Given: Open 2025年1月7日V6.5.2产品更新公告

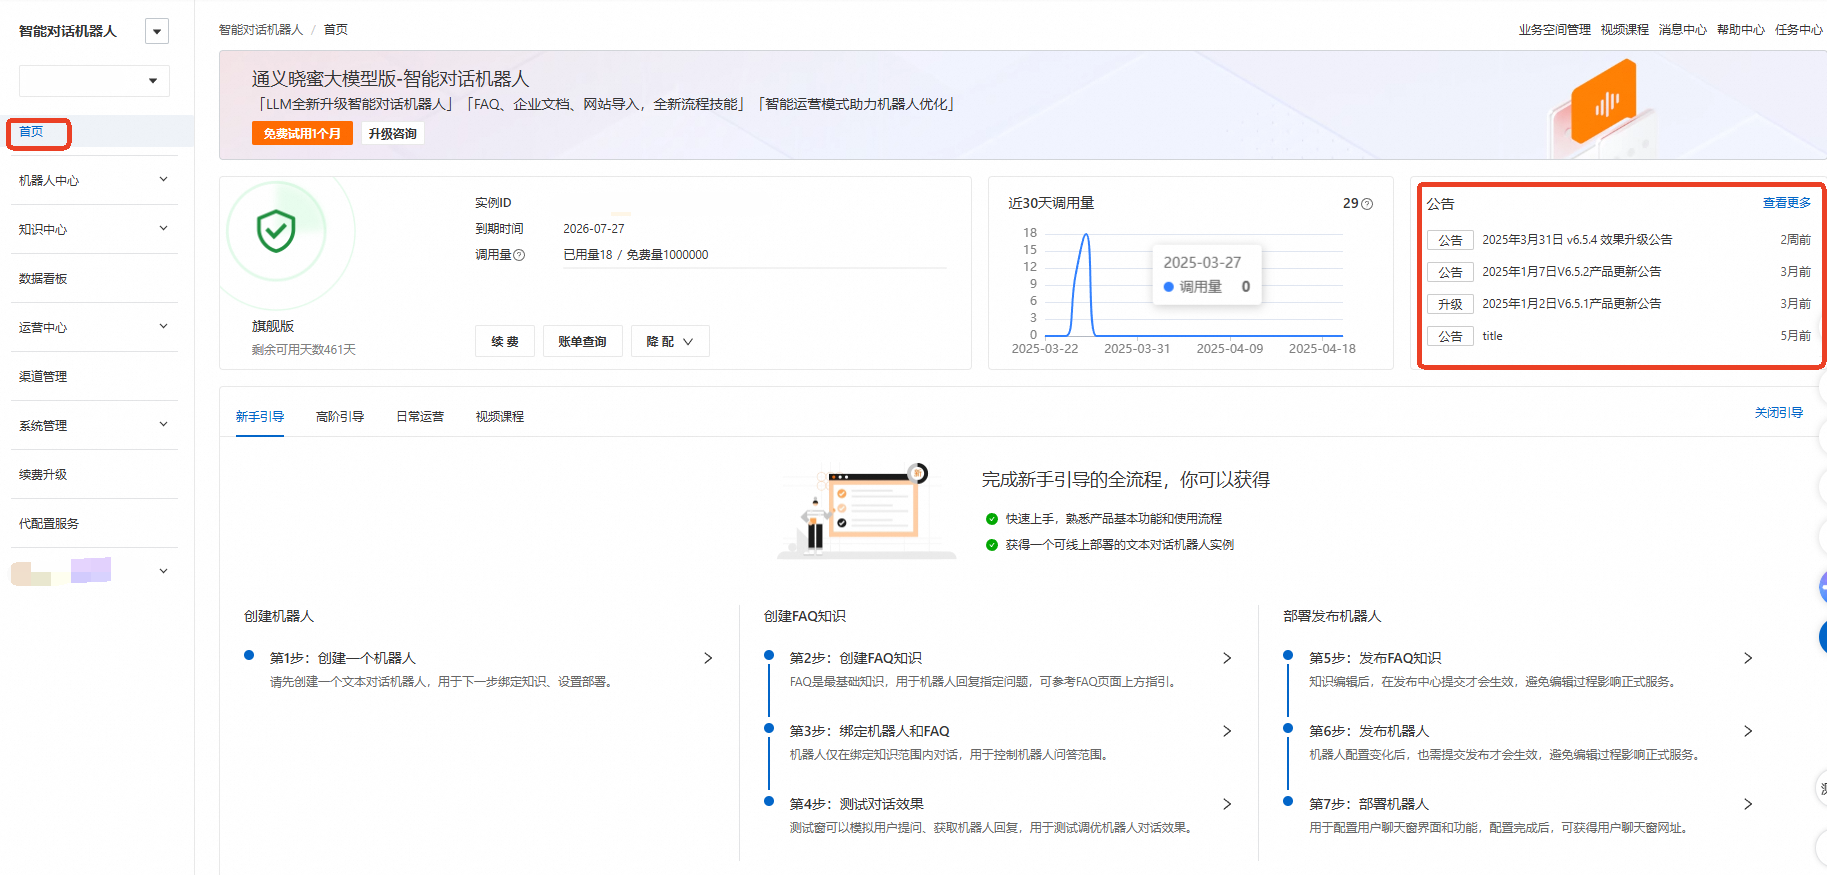Looking at the screenshot, I should [1571, 272].
